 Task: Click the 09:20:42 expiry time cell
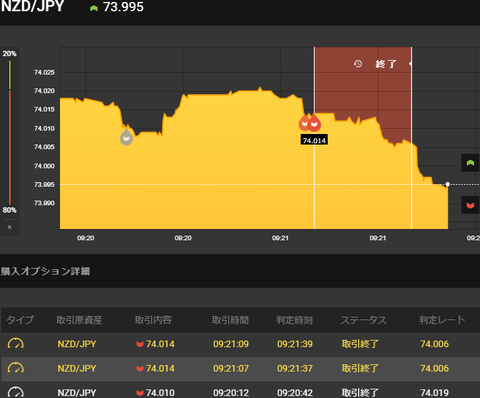pos(295,393)
